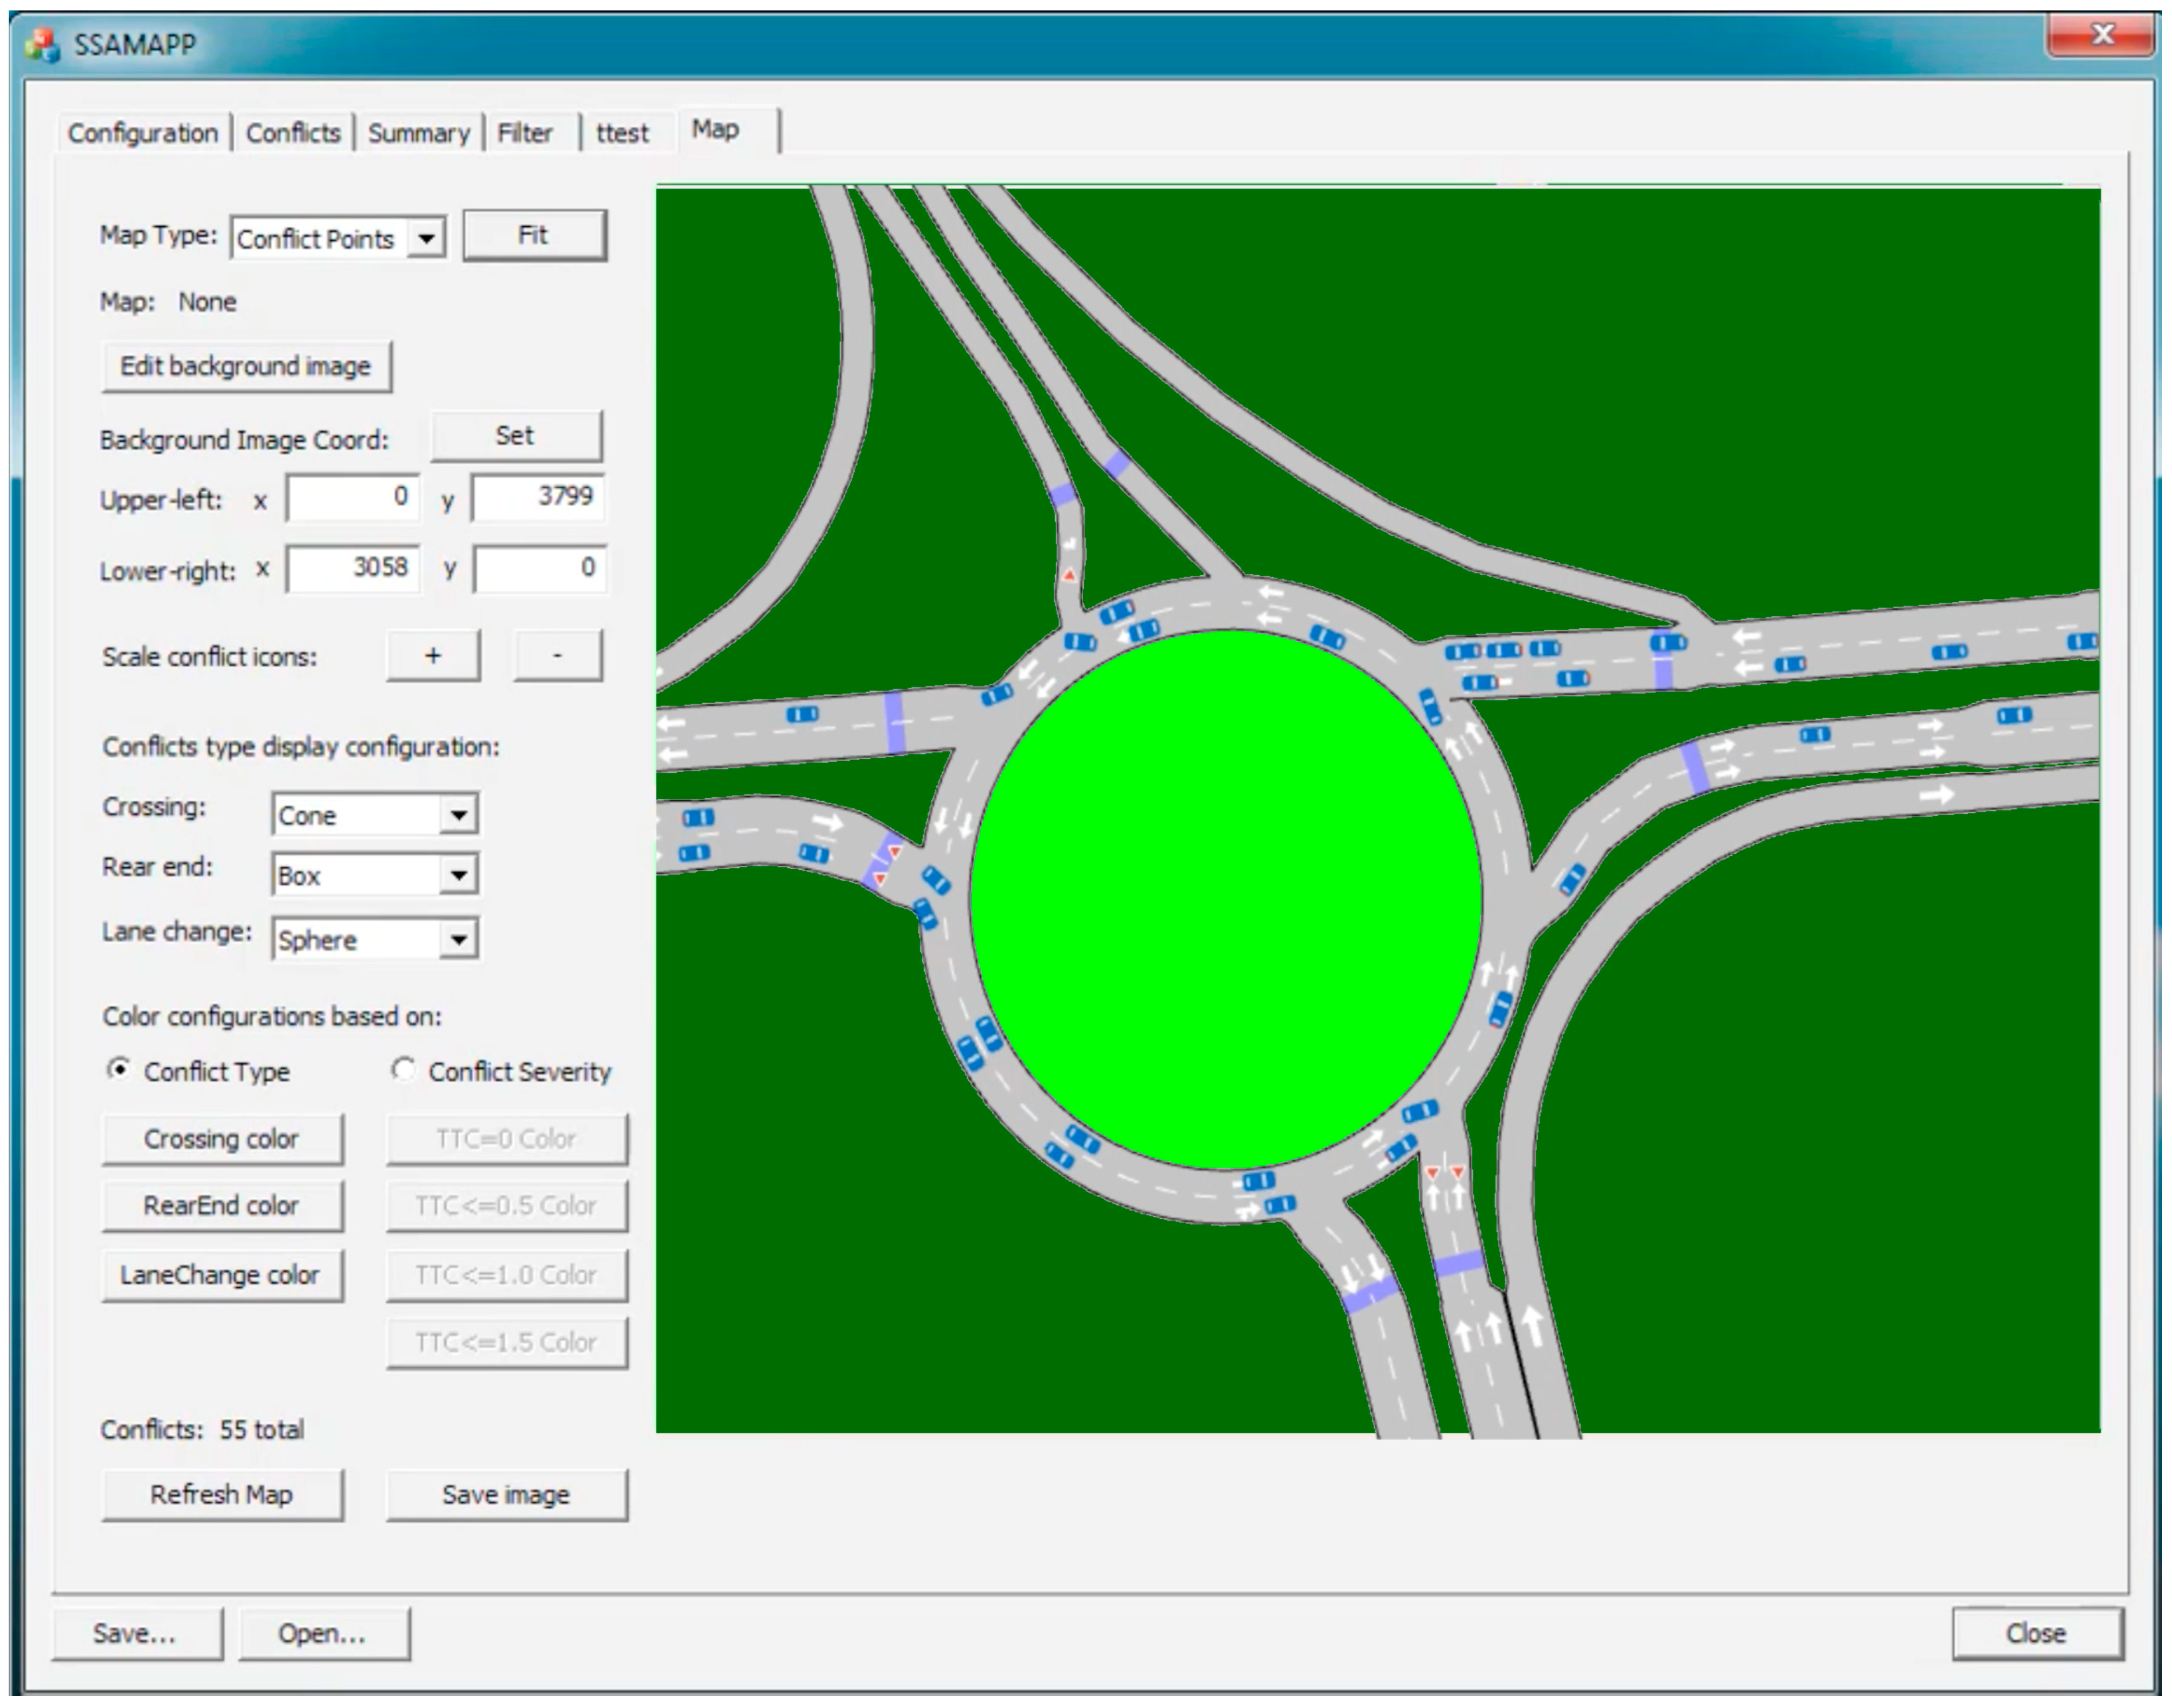Click the Save image button
Image resolution: width=2172 pixels, height=1708 pixels.
(506, 1495)
